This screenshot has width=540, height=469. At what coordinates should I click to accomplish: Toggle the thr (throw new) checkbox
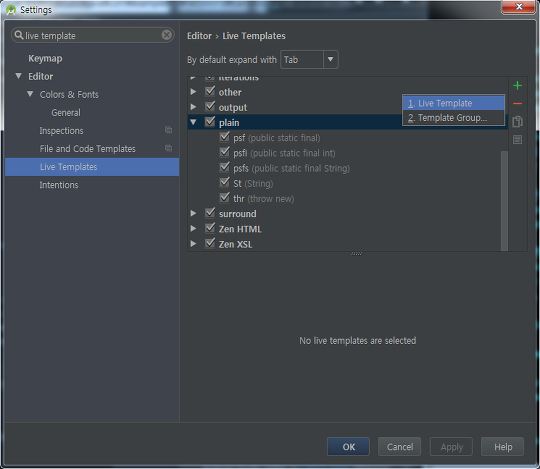[x=225, y=198]
